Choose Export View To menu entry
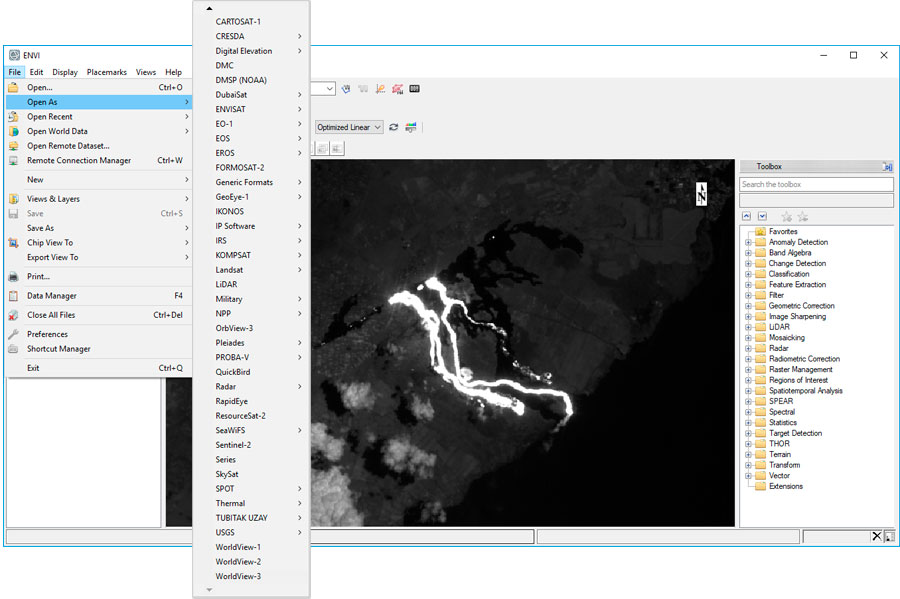Image resolution: width=900 pixels, height=599 pixels. 99,258
